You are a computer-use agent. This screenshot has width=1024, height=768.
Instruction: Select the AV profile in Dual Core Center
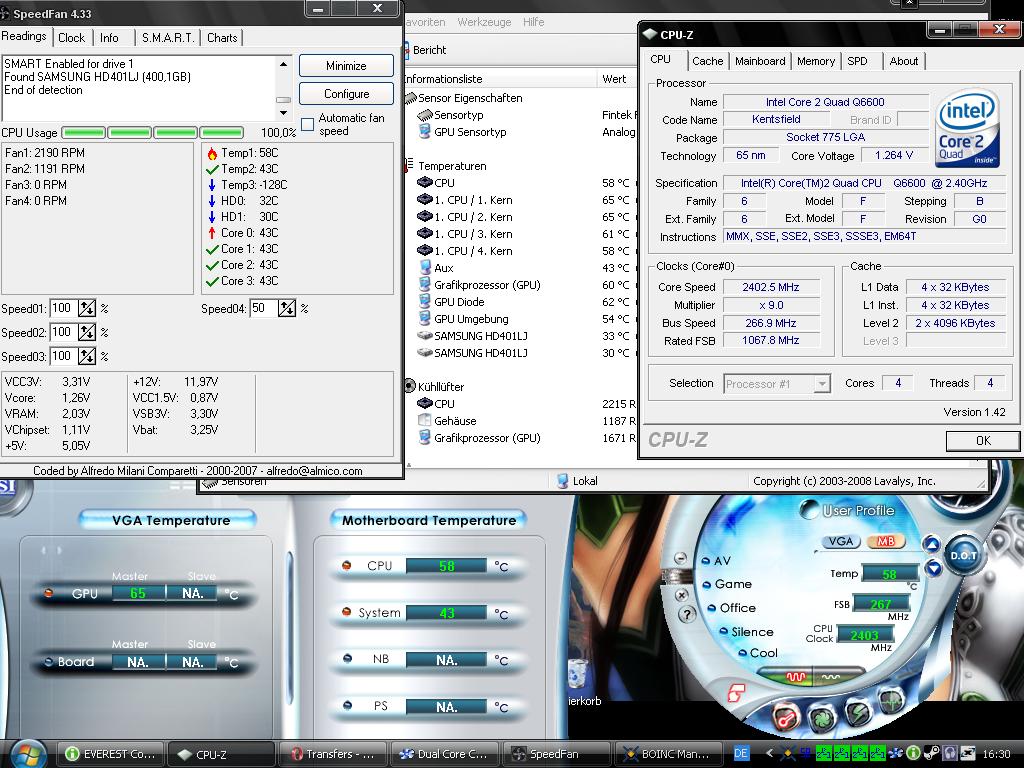(x=716, y=560)
